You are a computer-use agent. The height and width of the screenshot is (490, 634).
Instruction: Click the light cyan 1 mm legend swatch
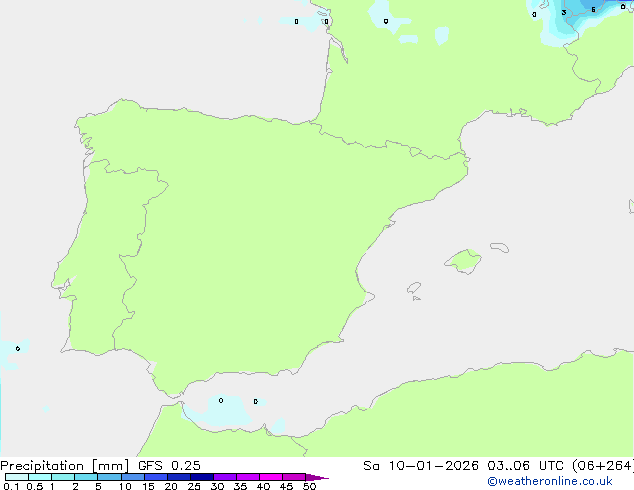(x=62, y=477)
